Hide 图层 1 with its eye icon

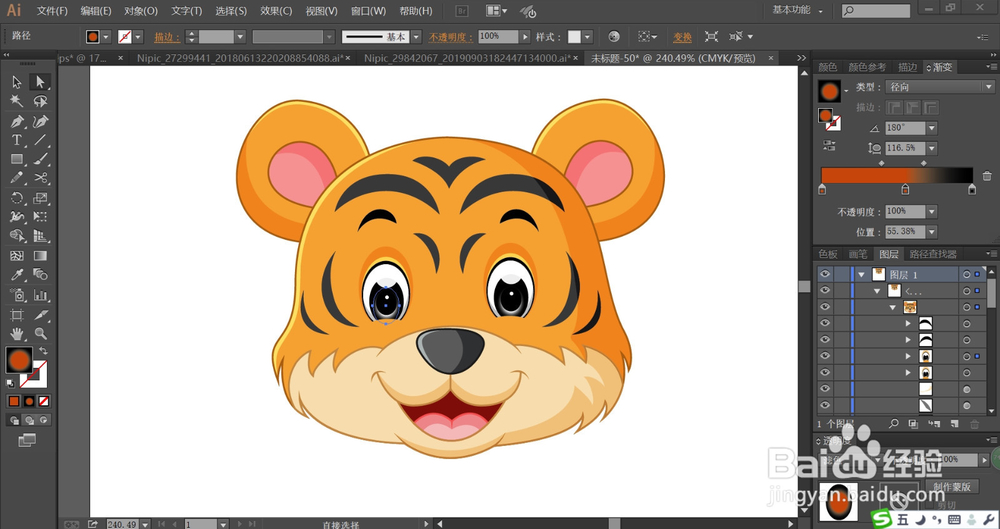coord(825,274)
